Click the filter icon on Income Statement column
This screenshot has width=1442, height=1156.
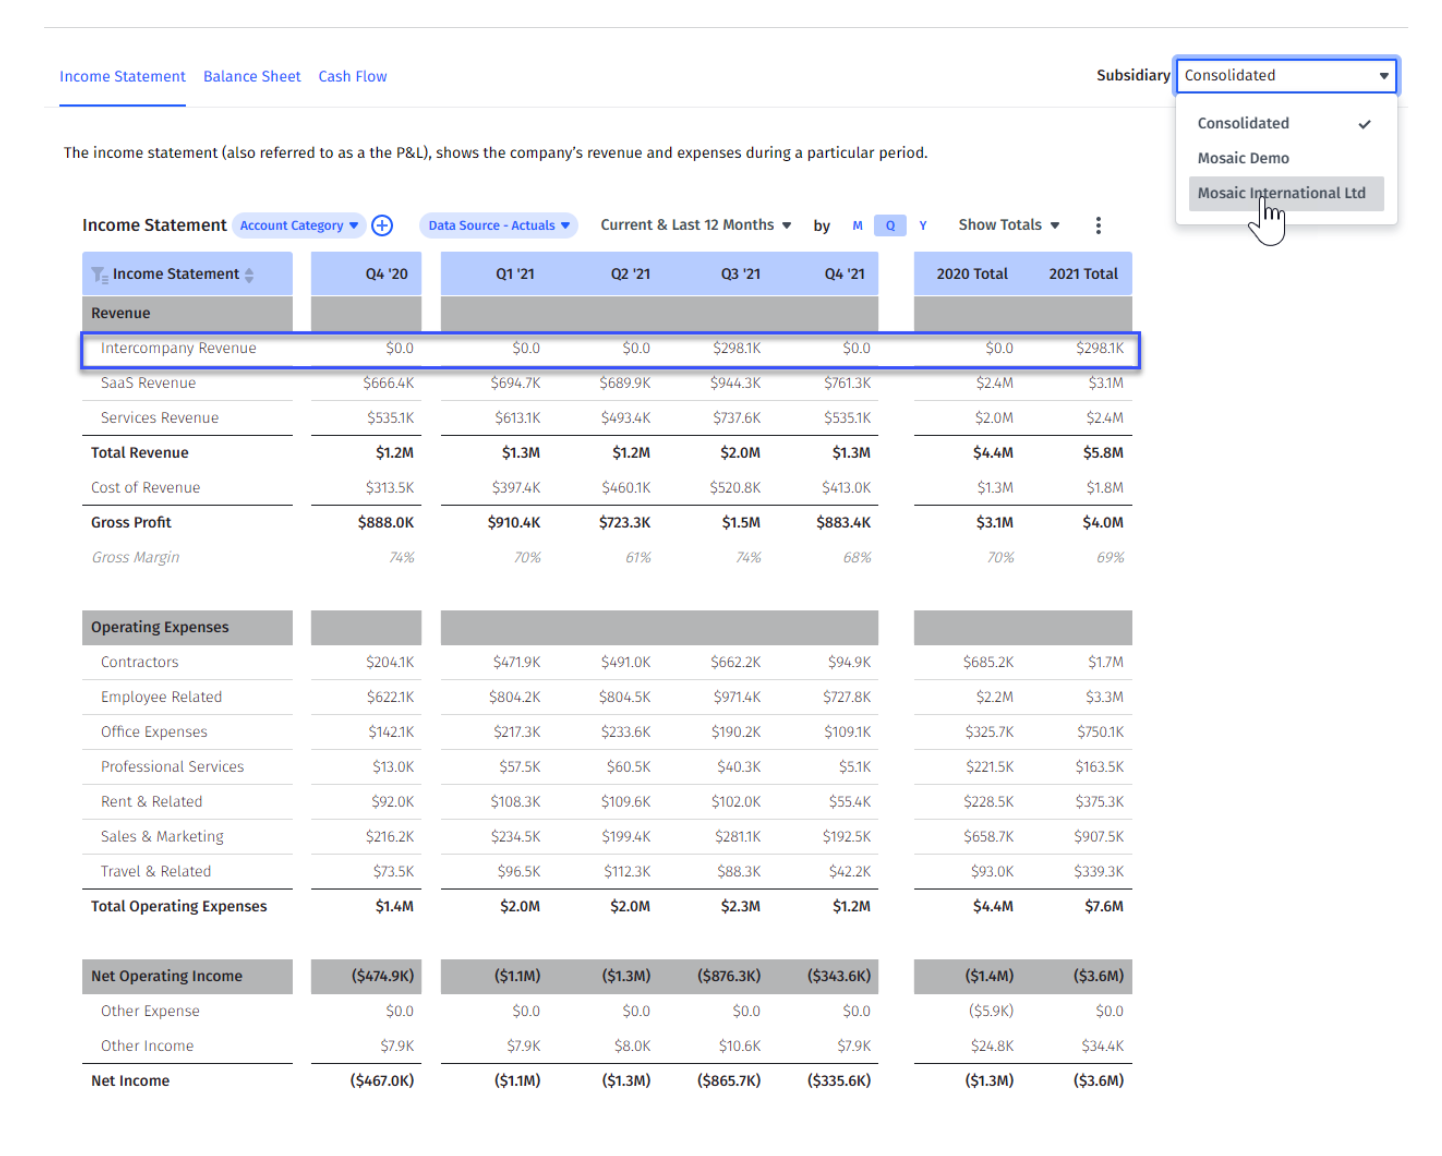pyautogui.click(x=99, y=273)
